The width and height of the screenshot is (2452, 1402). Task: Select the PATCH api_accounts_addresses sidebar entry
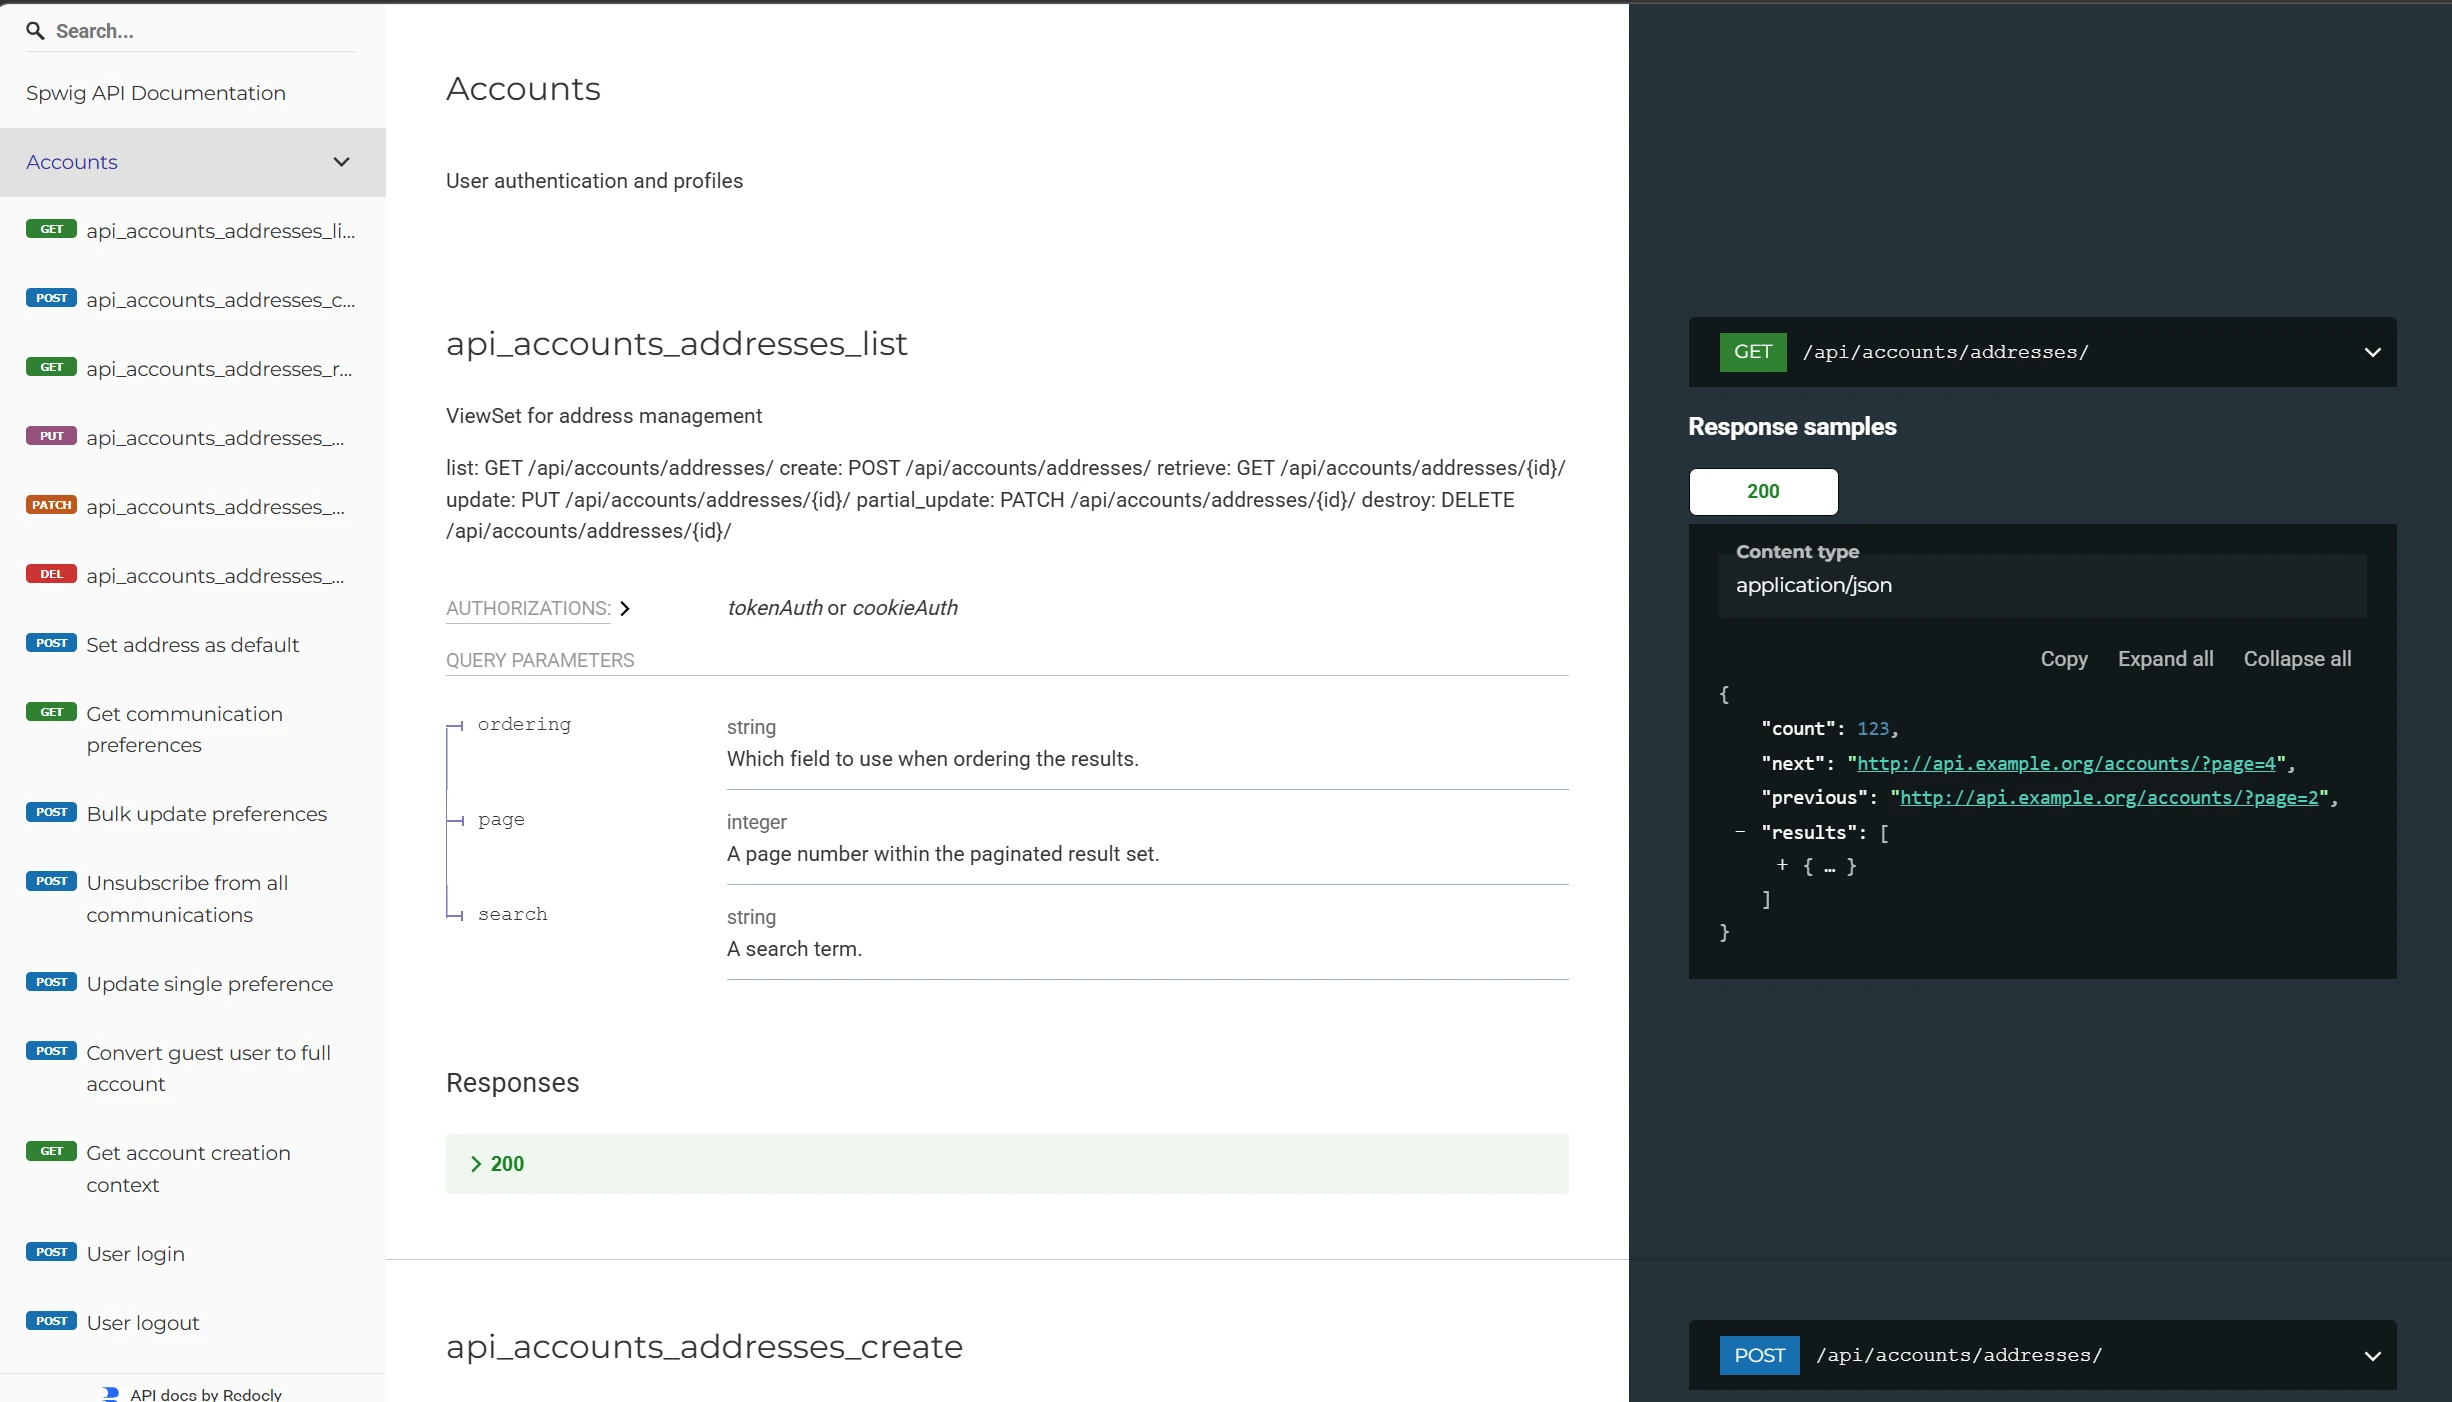tap(192, 507)
